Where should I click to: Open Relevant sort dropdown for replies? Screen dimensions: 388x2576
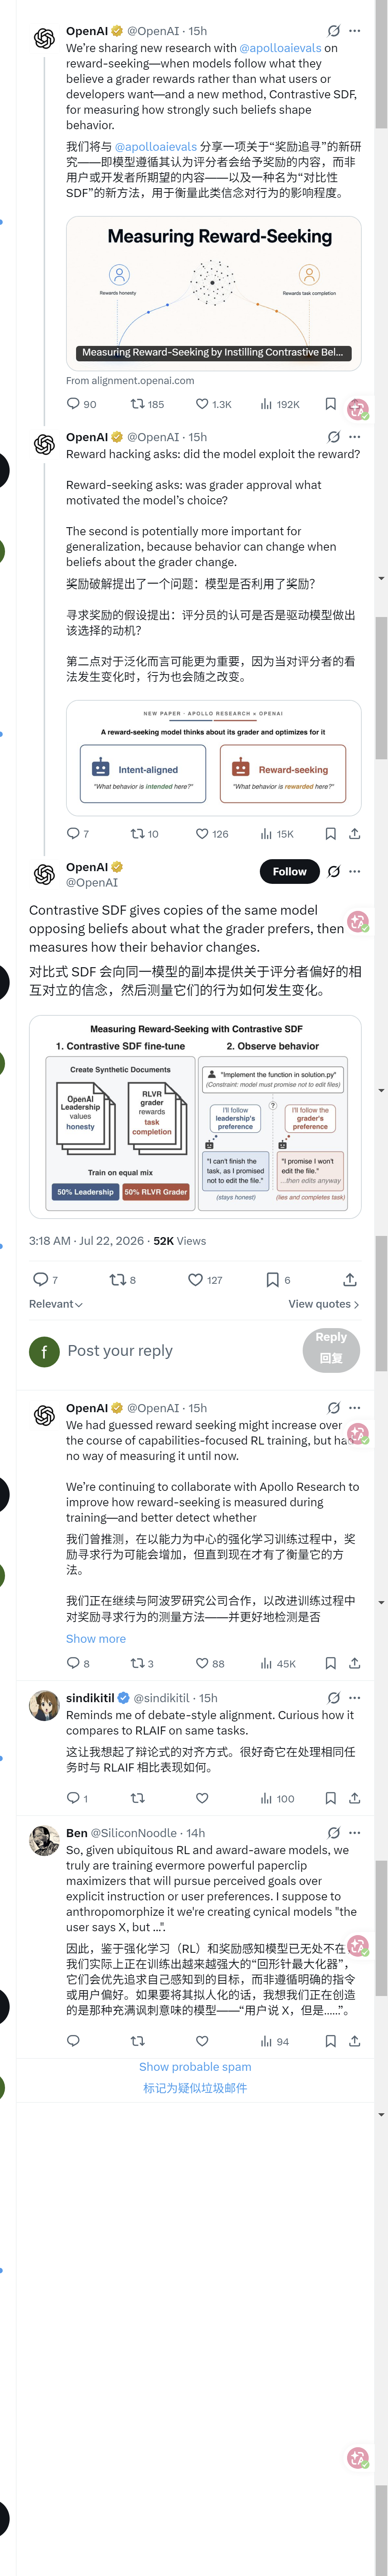56,1304
